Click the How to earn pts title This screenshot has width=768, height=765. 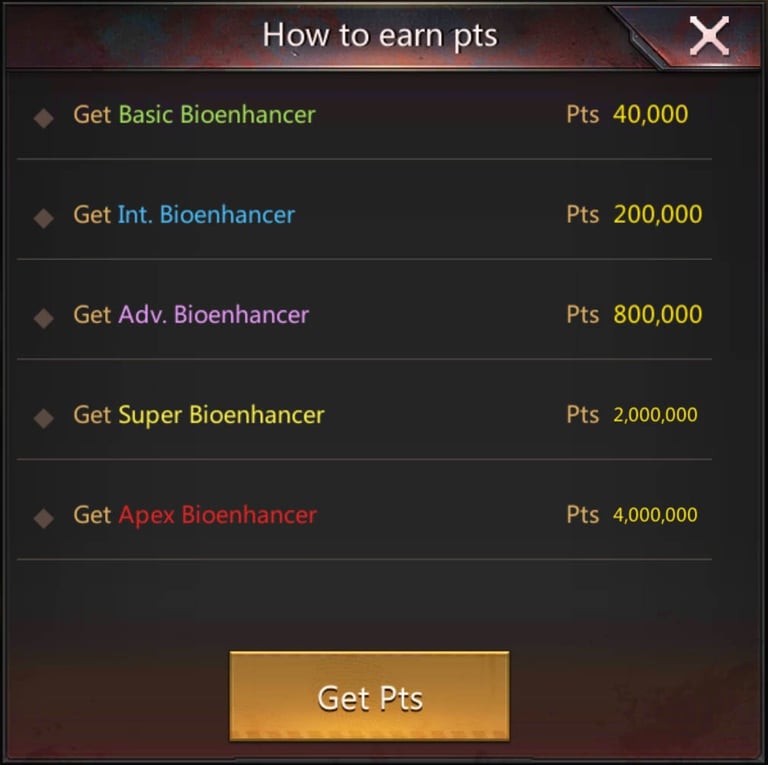point(380,36)
